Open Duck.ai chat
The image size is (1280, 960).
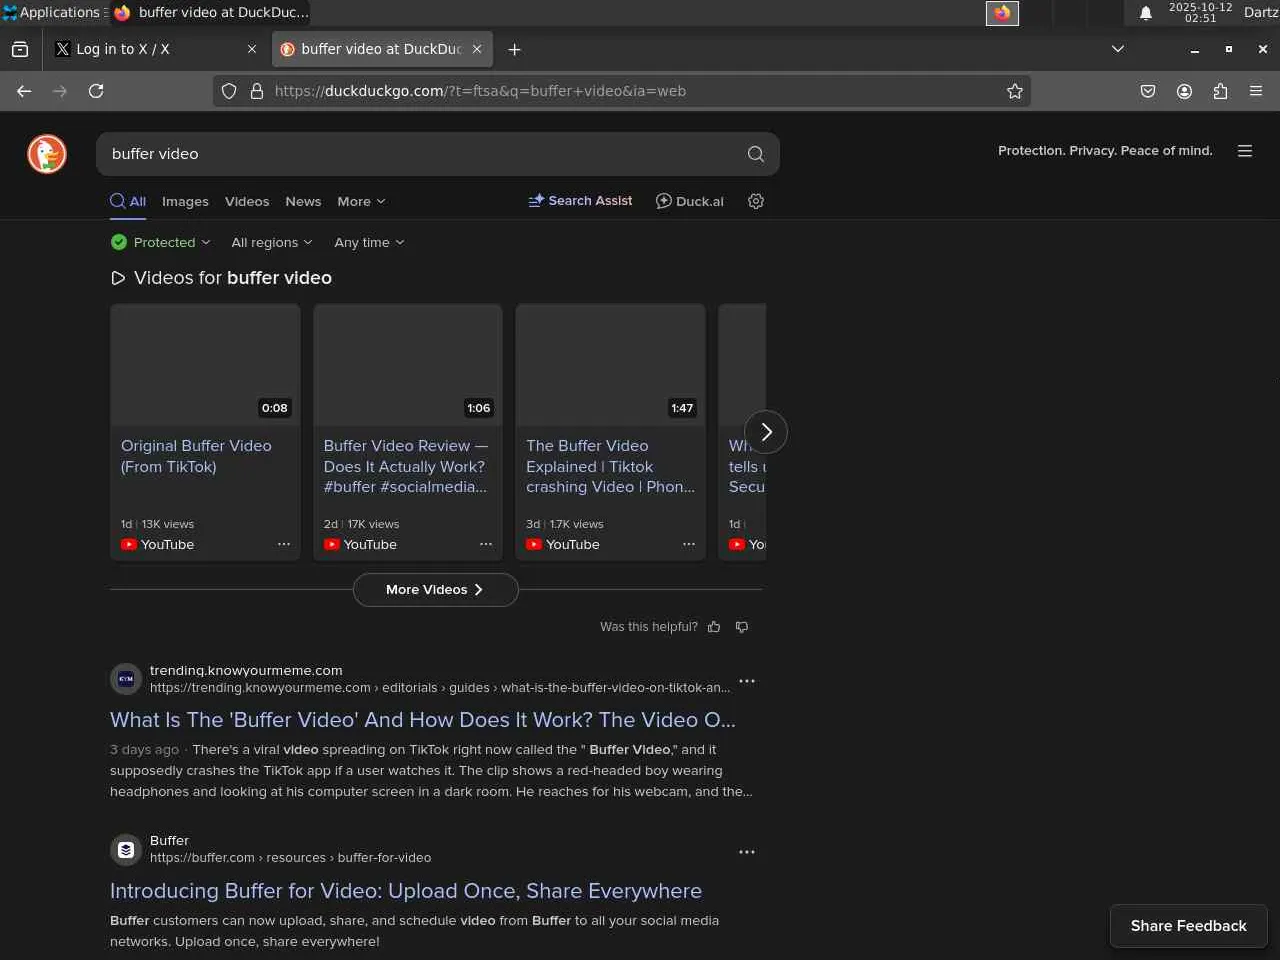pyautogui.click(x=690, y=201)
